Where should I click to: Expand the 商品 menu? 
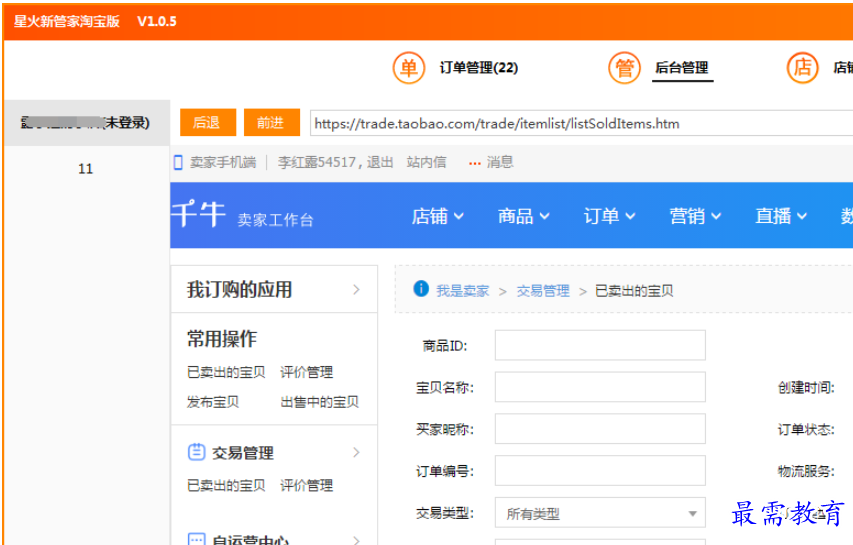(523, 216)
